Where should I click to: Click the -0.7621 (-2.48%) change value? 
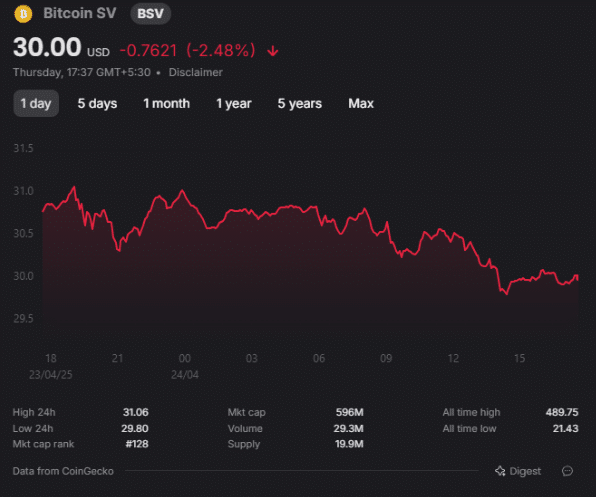(x=187, y=51)
